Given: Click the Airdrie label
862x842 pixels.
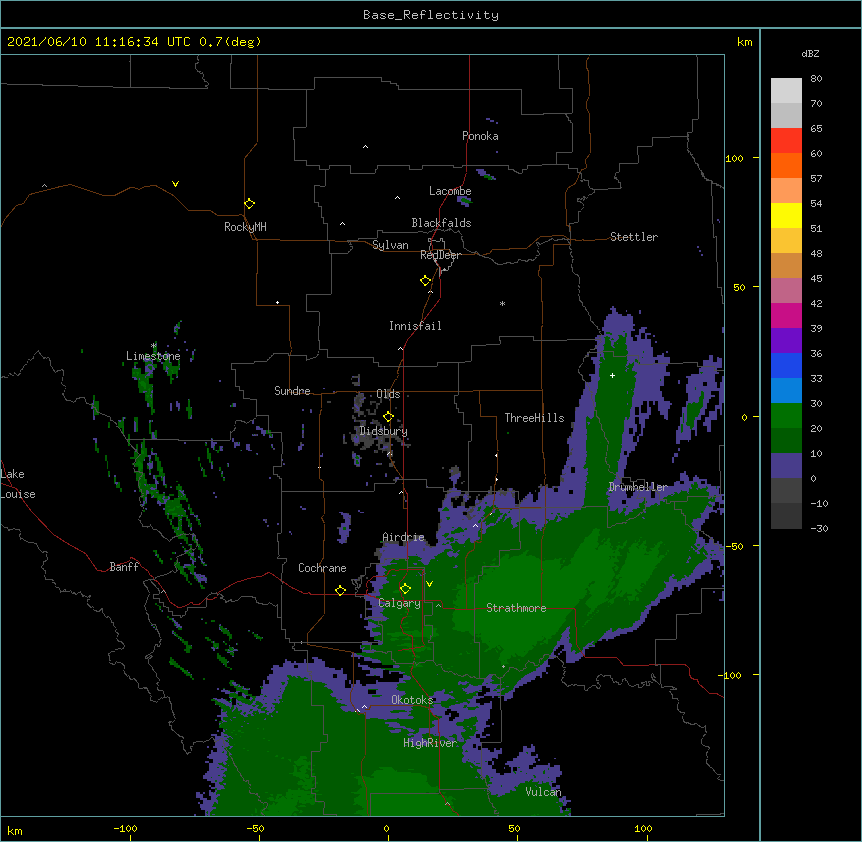Looking at the screenshot, I should [x=404, y=537].
